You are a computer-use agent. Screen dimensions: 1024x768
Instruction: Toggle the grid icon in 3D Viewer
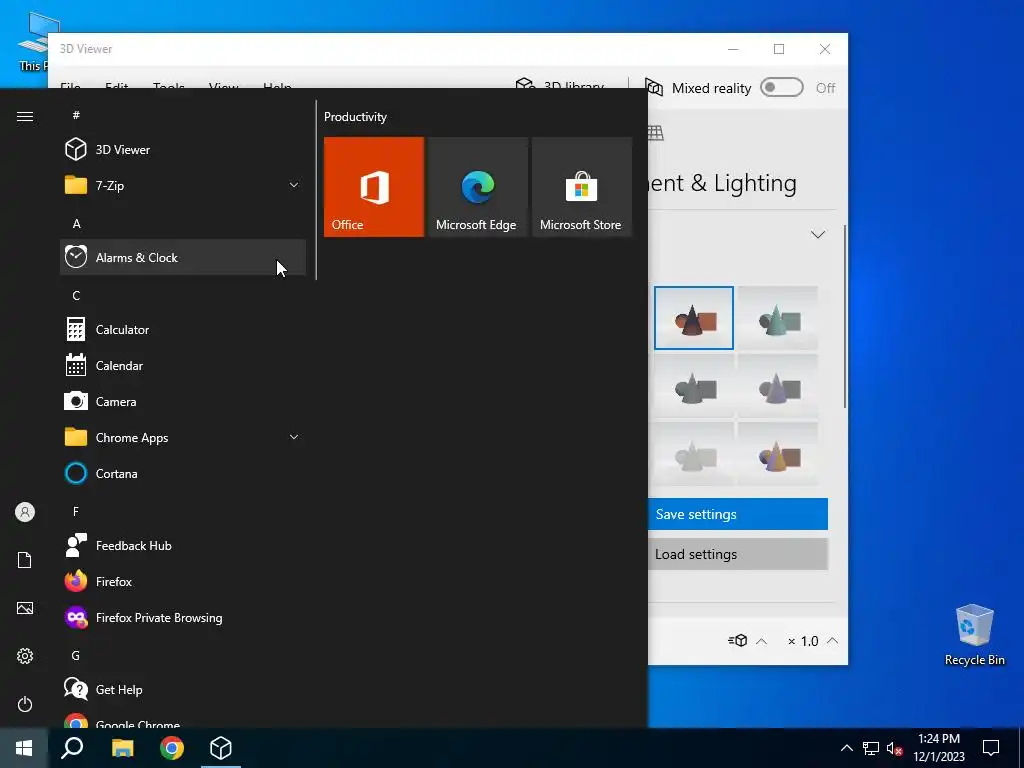click(656, 133)
